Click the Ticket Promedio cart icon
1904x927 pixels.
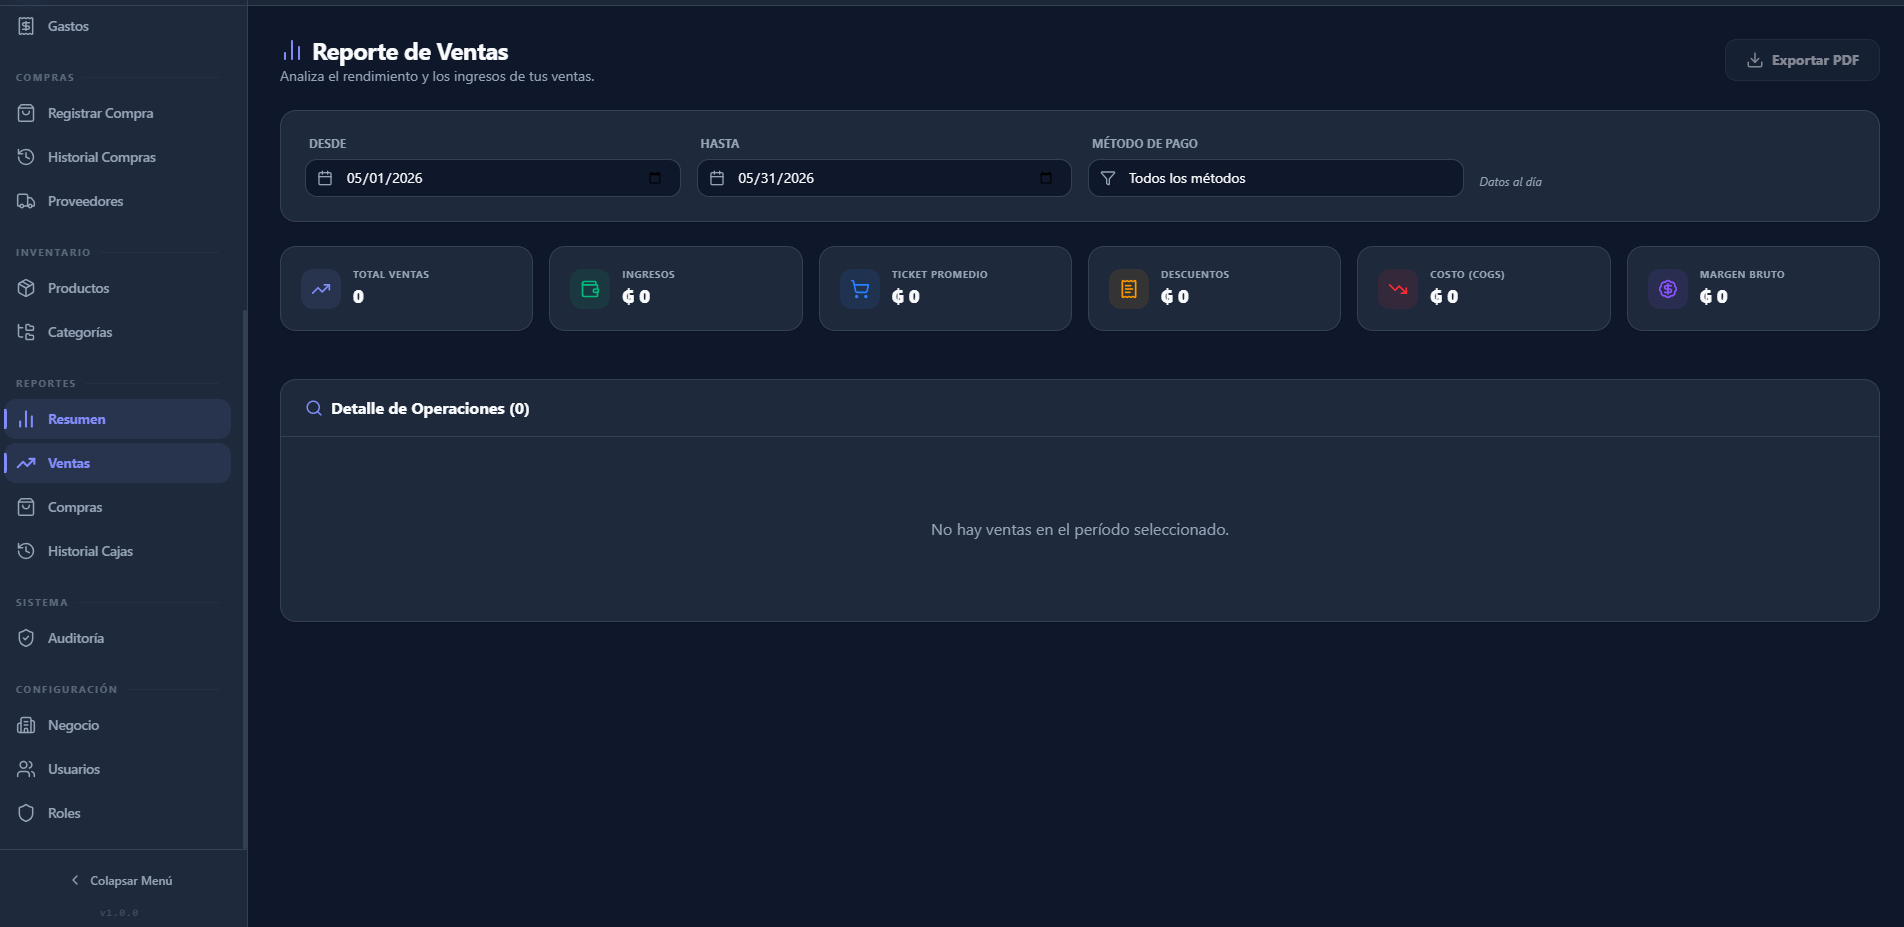point(860,289)
